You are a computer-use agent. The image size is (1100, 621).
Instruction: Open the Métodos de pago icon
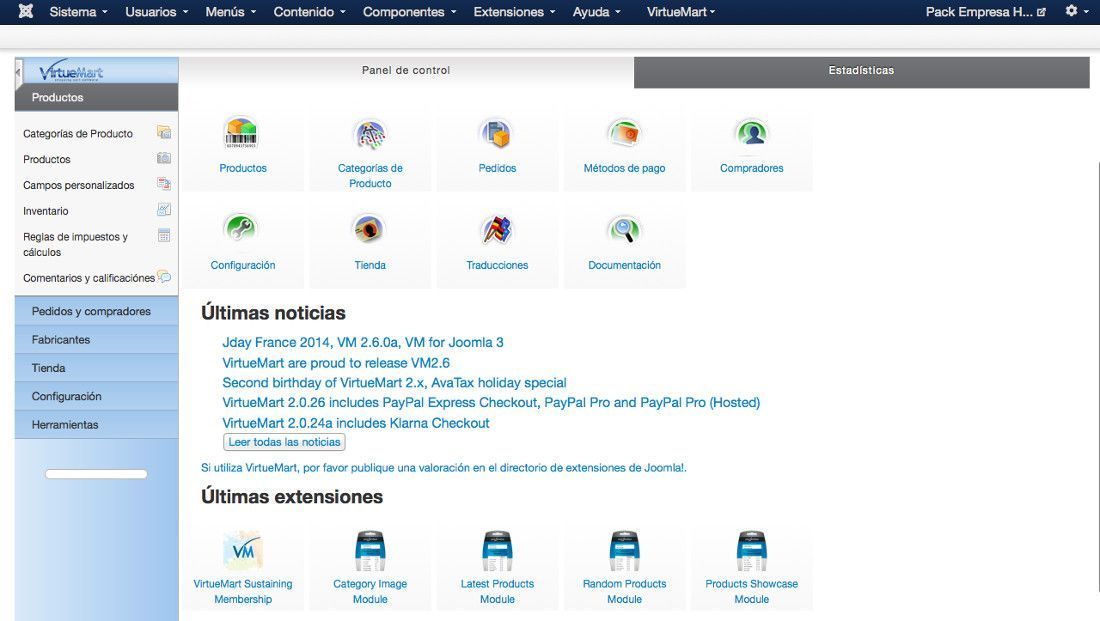[x=624, y=133]
